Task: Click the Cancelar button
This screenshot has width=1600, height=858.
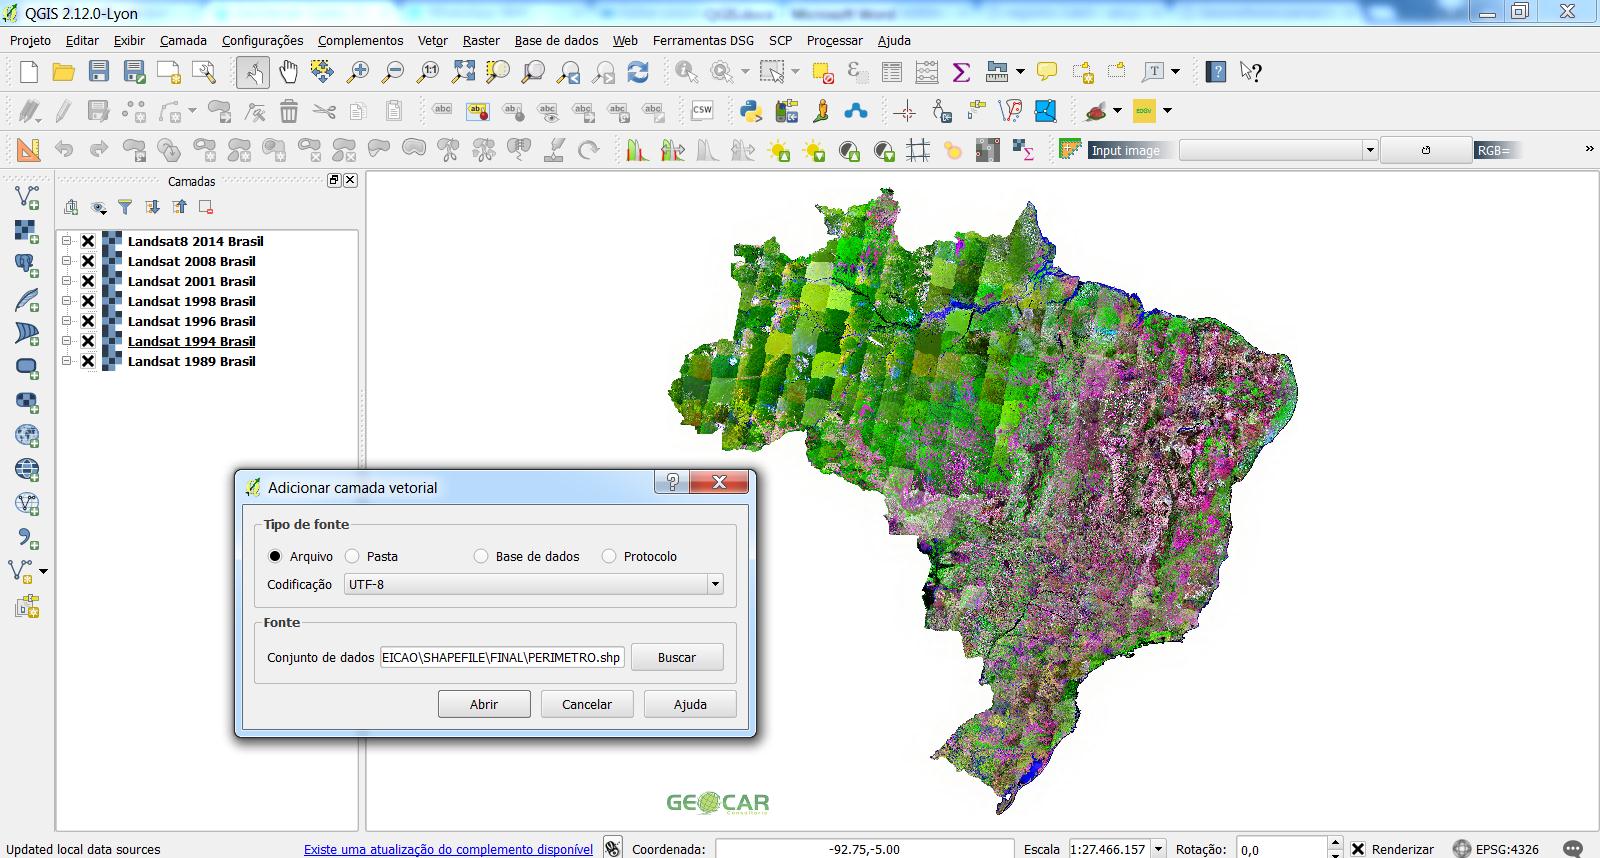Action: (587, 704)
